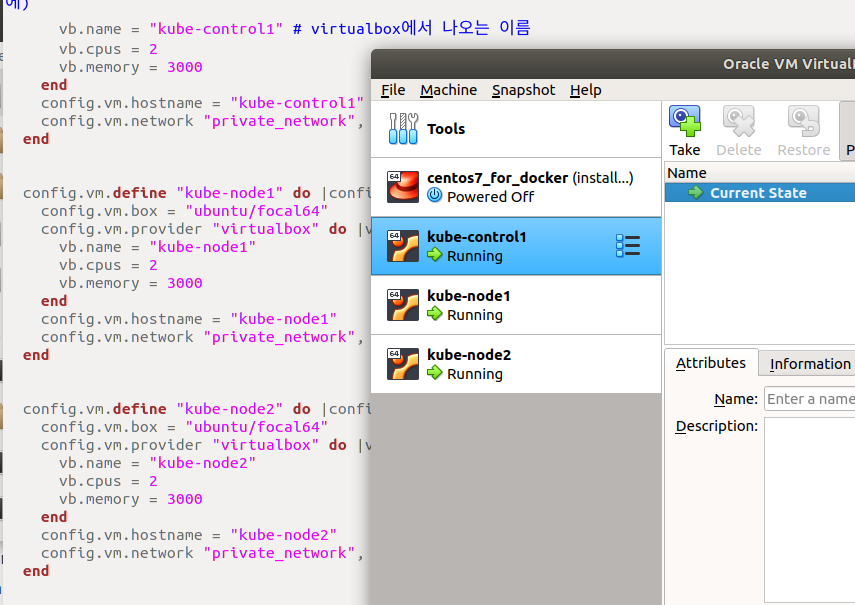The height and width of the screenshot is (605, 855).
Task: Select the centos7_for_docker virtual machine name
Action: pos(497,178)
